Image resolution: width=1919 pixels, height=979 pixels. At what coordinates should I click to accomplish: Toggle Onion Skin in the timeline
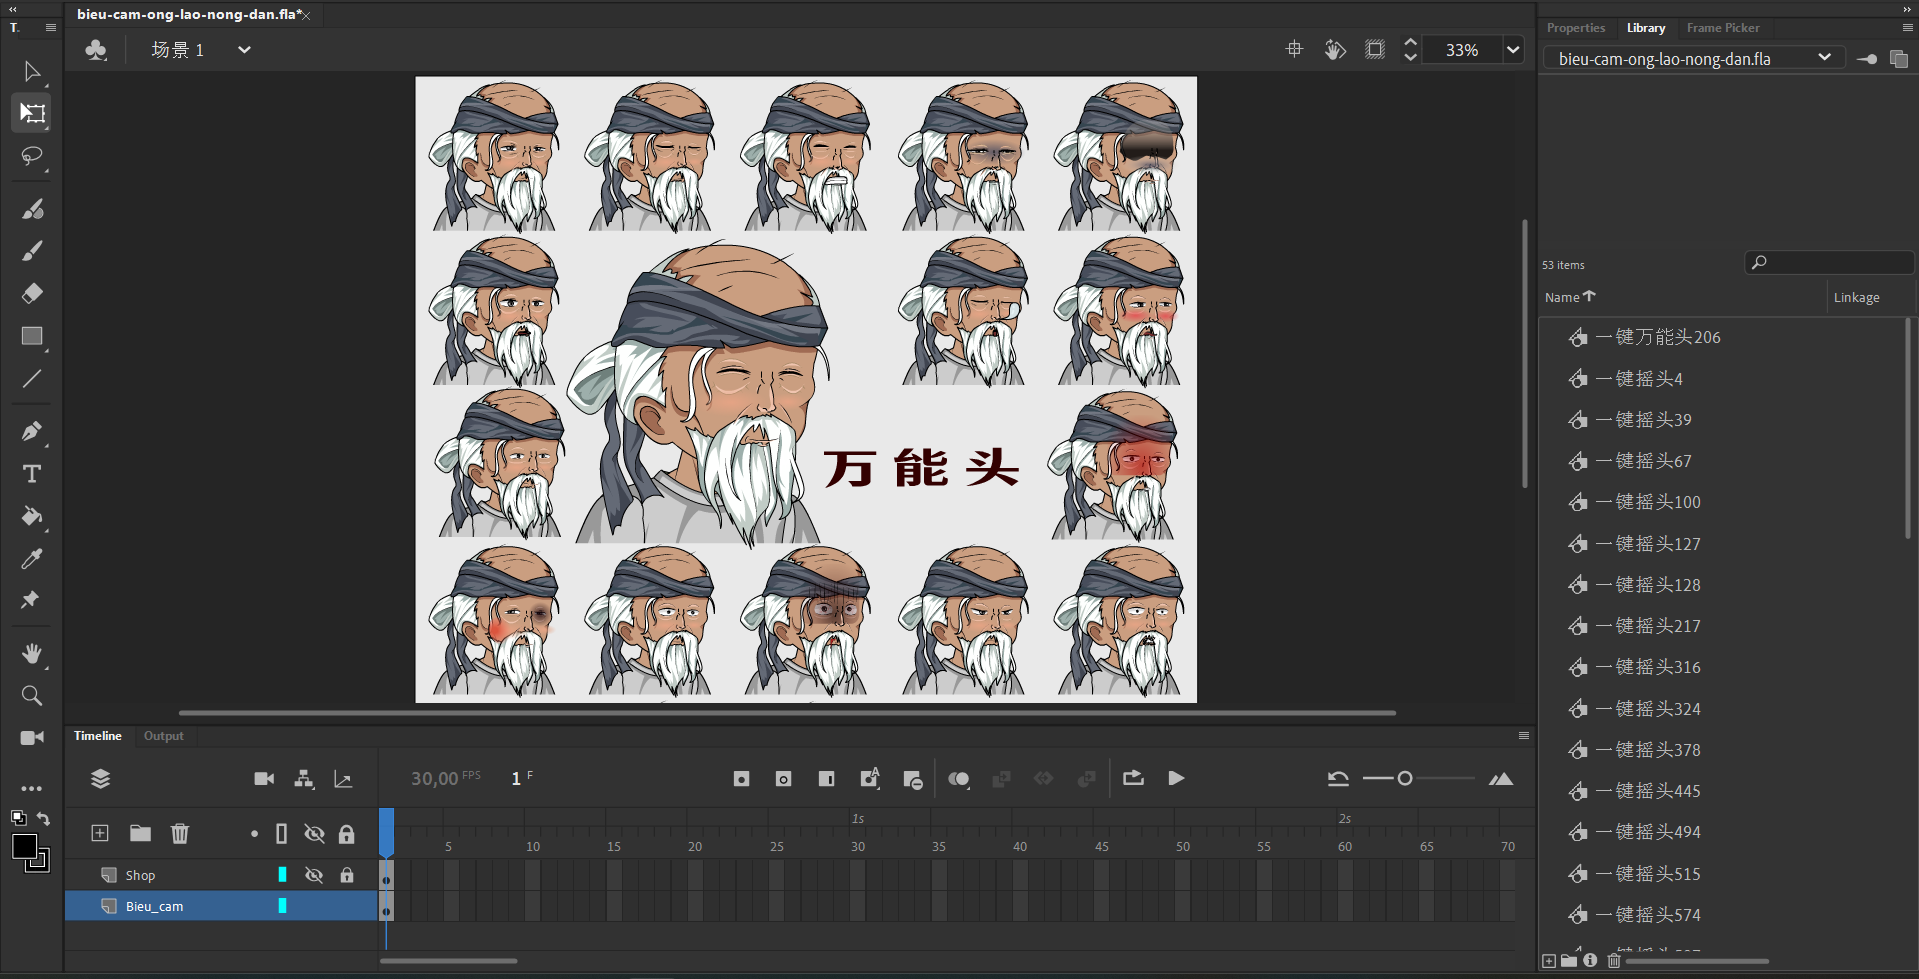958,779
